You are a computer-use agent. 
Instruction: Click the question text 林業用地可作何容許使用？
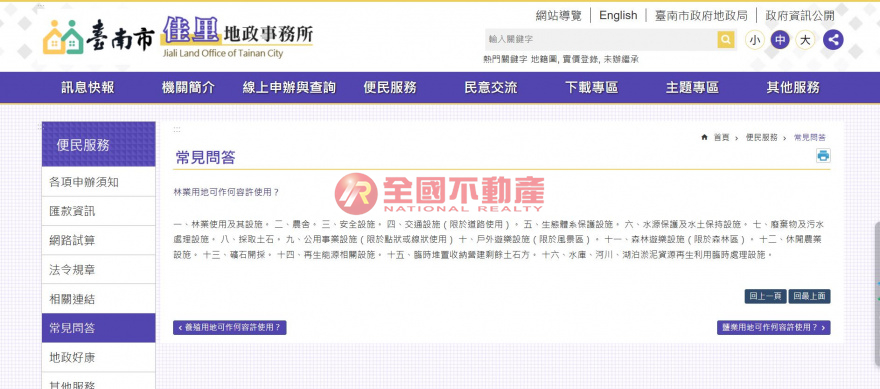point(227,192)
